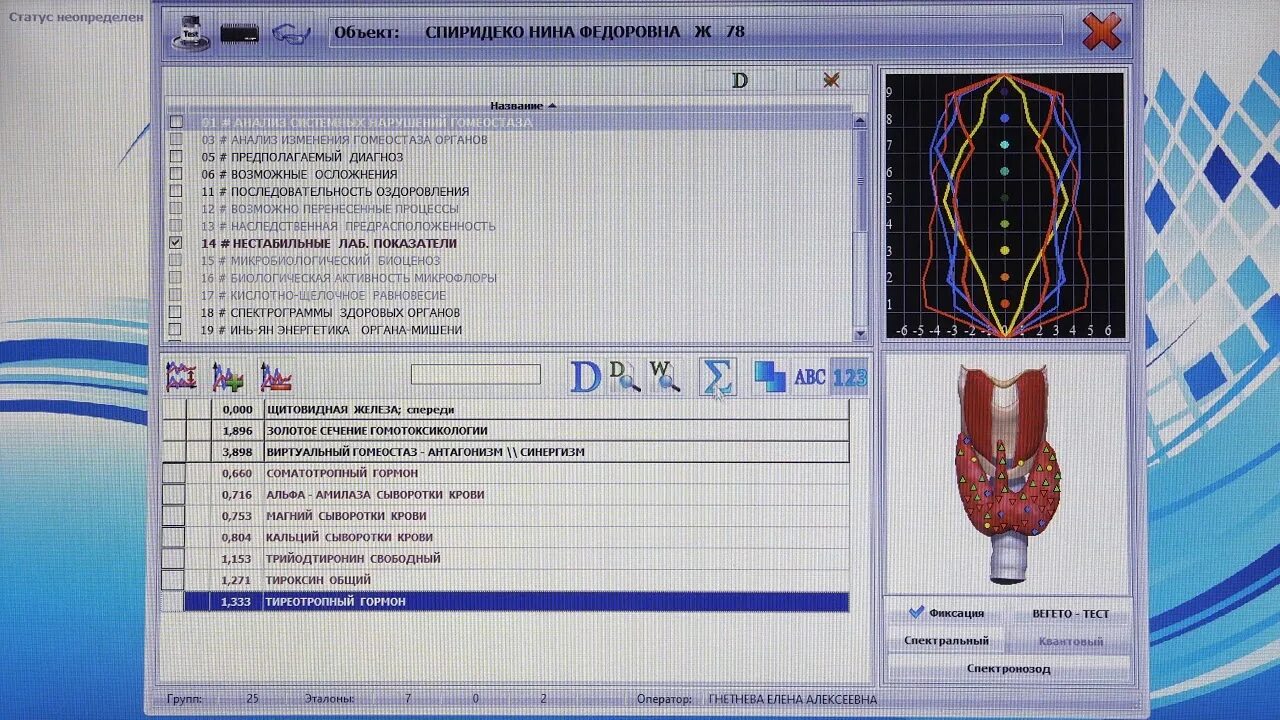
Task: Uncheck 14 Нестабильные лаб. показатели checkbox
Action: tap(176, 243)
